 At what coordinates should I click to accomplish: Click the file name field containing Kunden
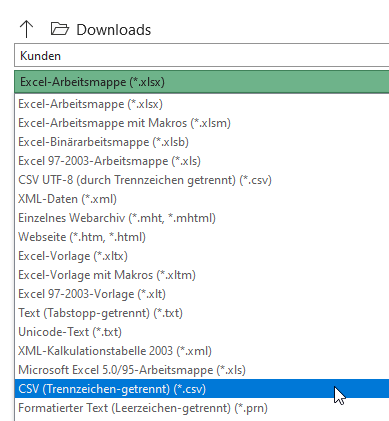[202, 55]
